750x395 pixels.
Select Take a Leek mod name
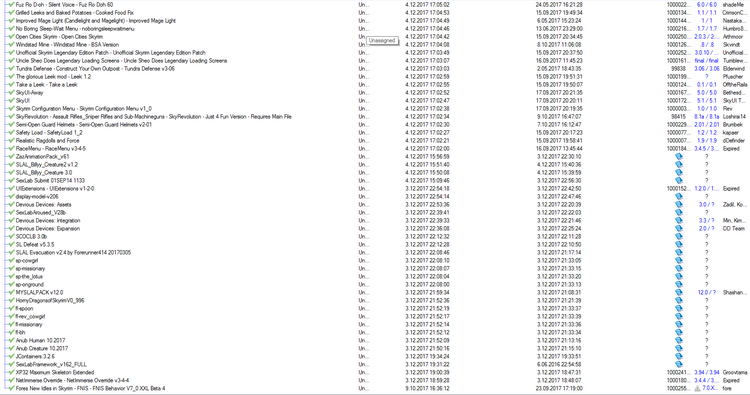[x=46, y=85]
